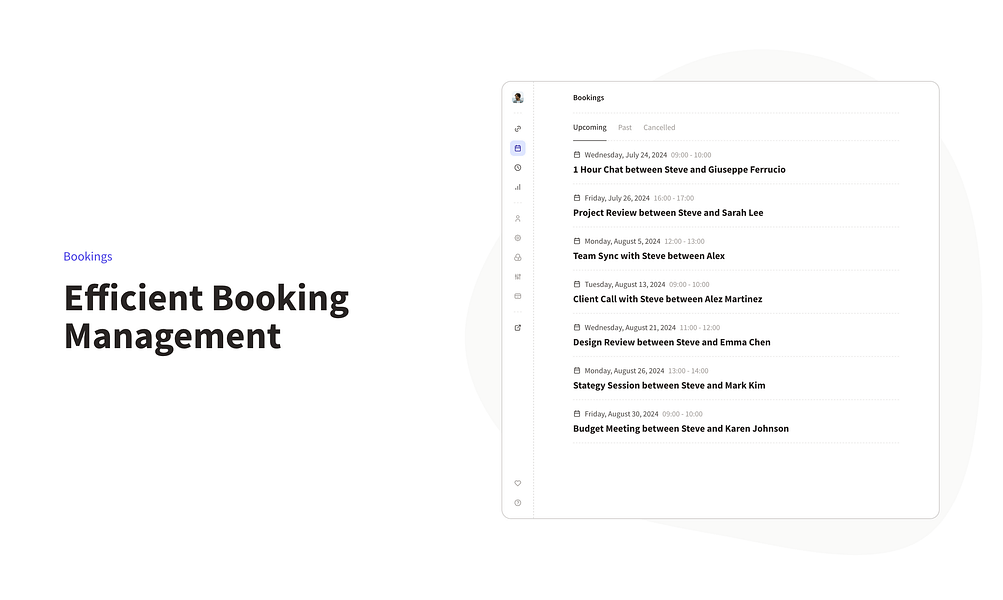The height and width of the screenshot is (600, 1003).
Task: Switch to the Upcoming tab
Action: click(x=589, y=127)
